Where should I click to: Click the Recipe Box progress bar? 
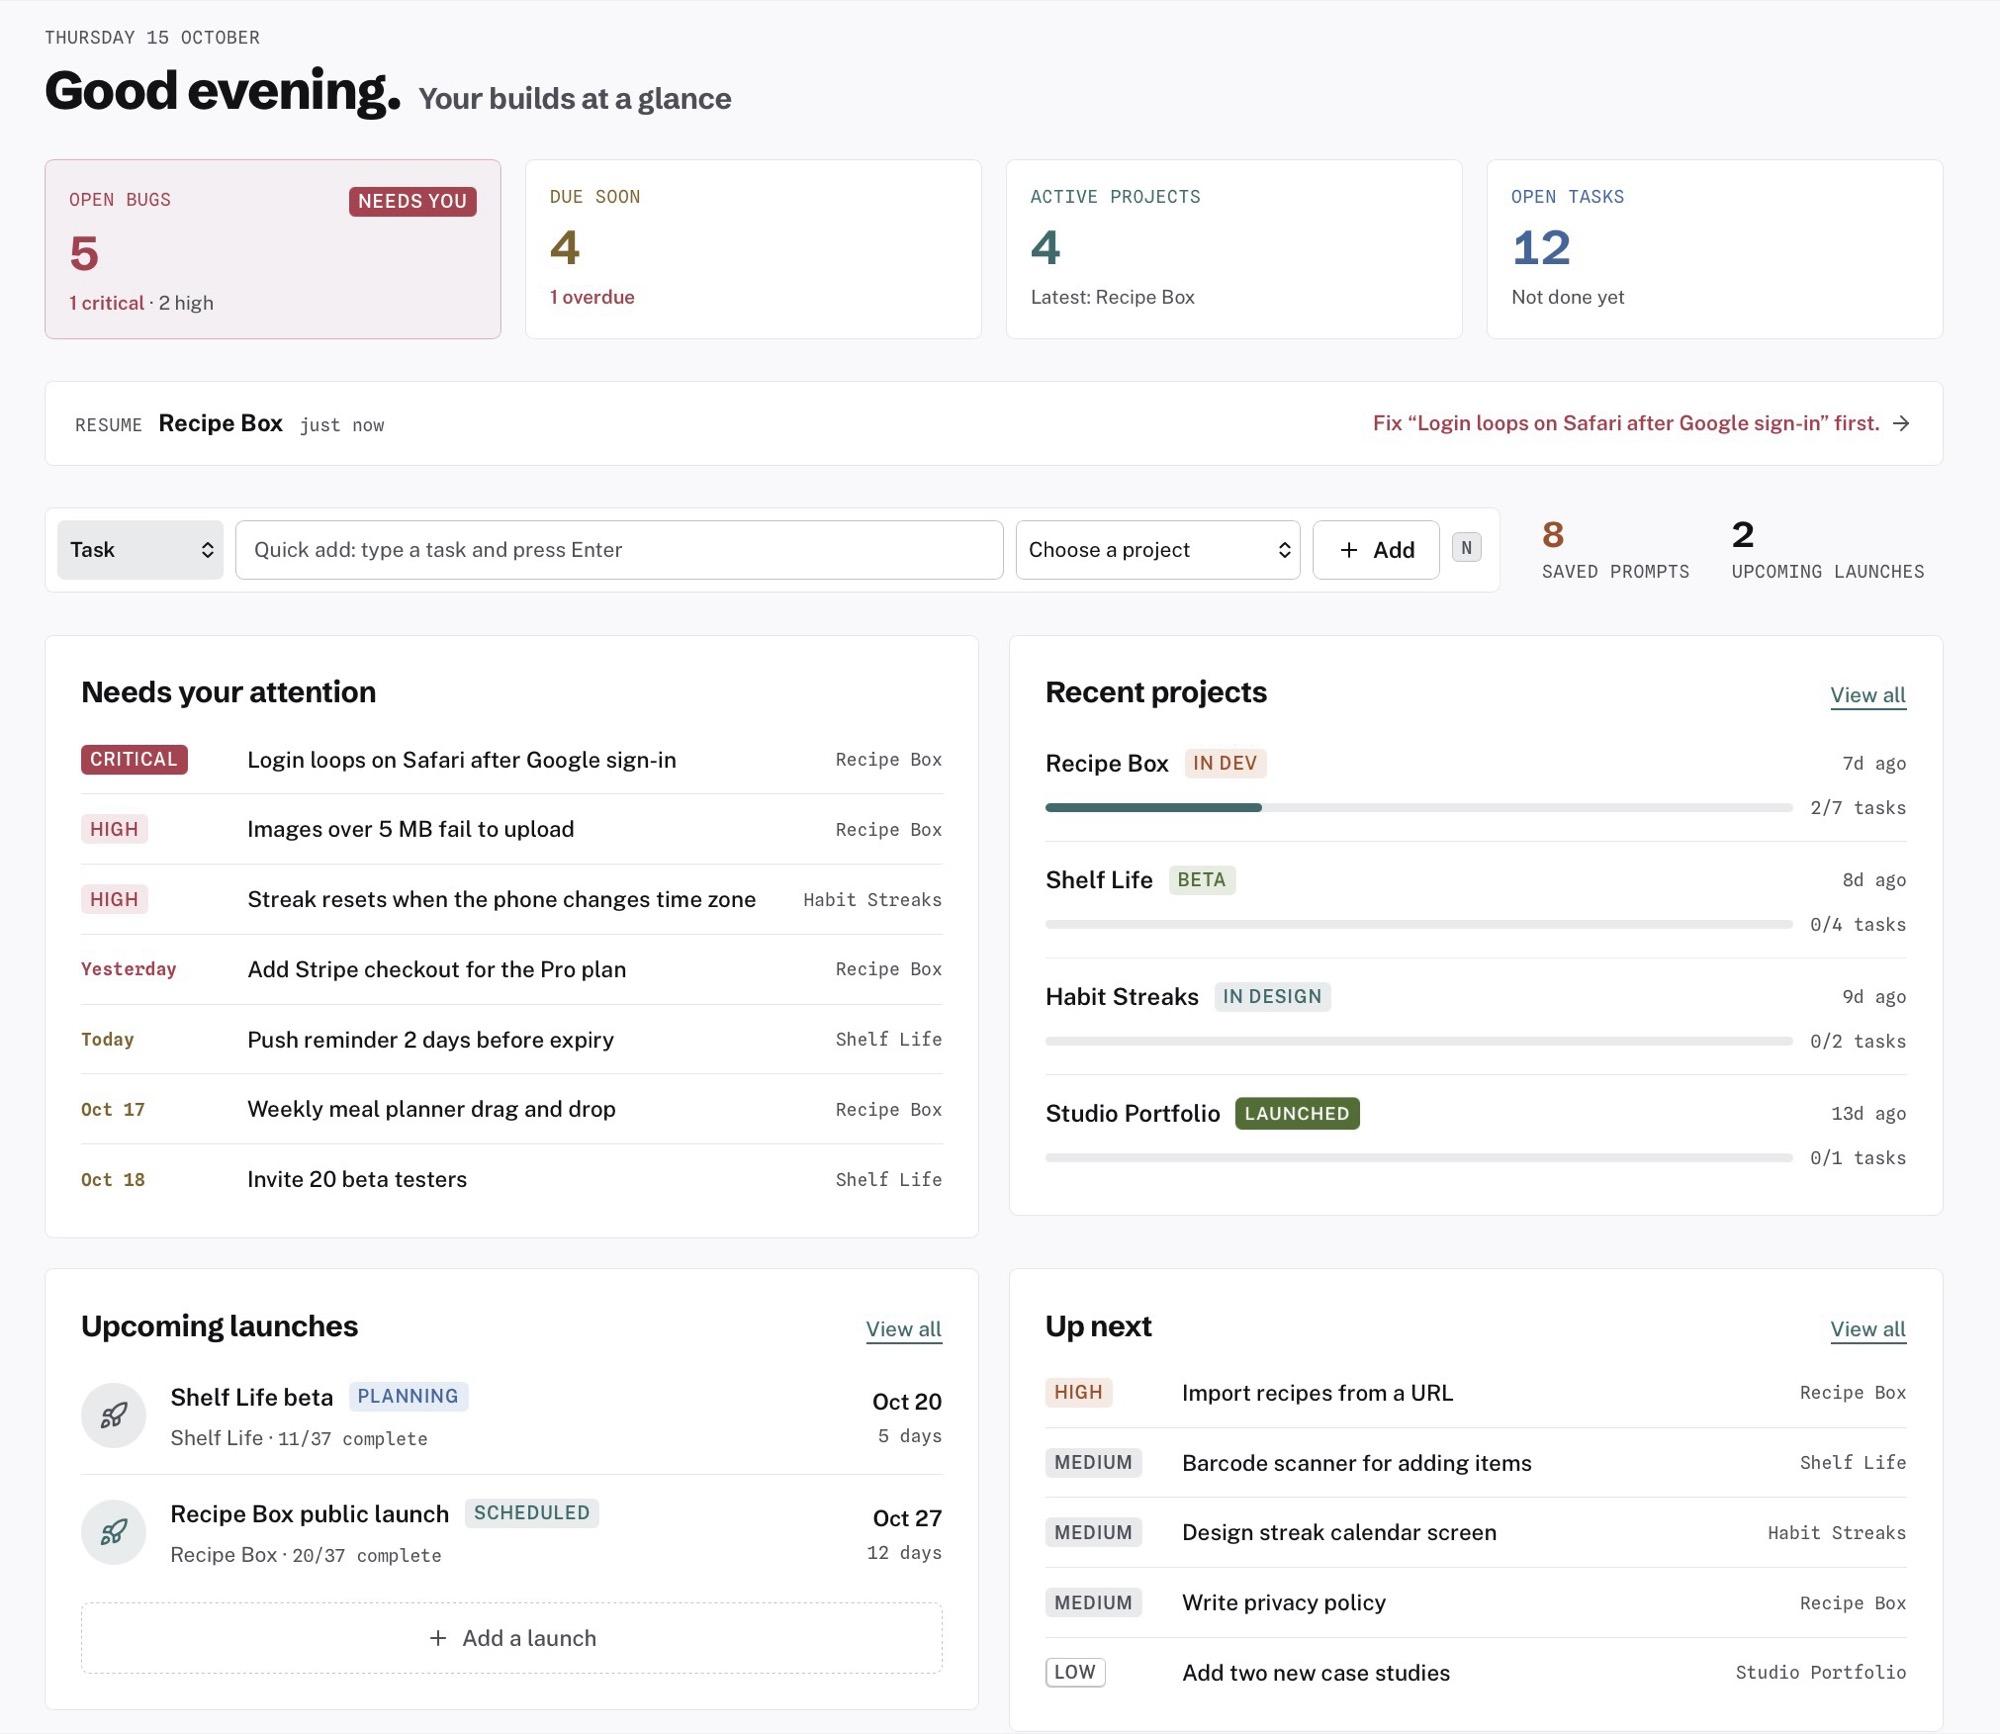[x=1419, y=807]
